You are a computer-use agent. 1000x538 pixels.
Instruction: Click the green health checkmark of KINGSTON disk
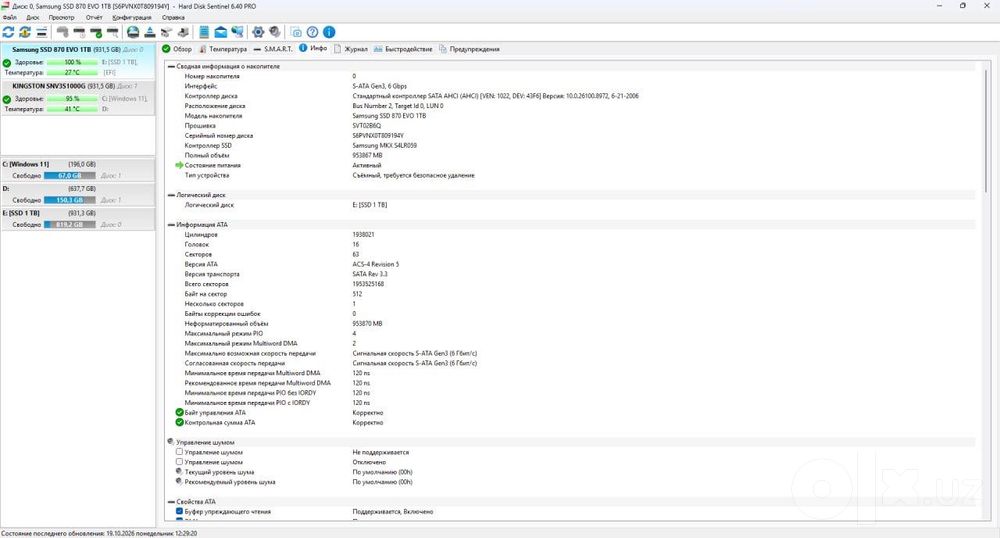(x=7, y=99)
